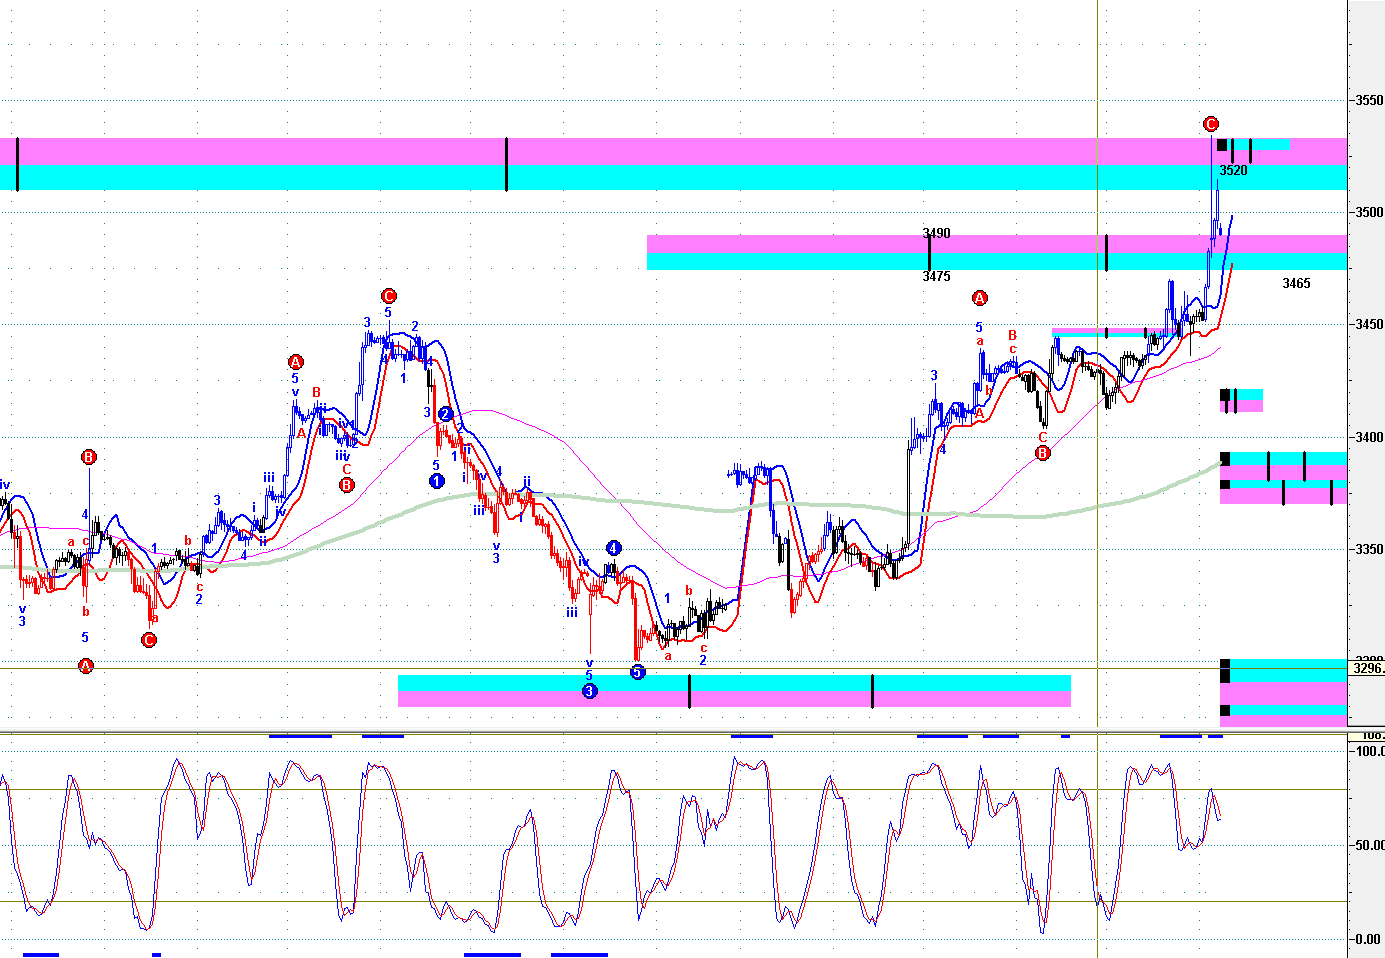Click the 3465 price label

[x=1296, y=284]
